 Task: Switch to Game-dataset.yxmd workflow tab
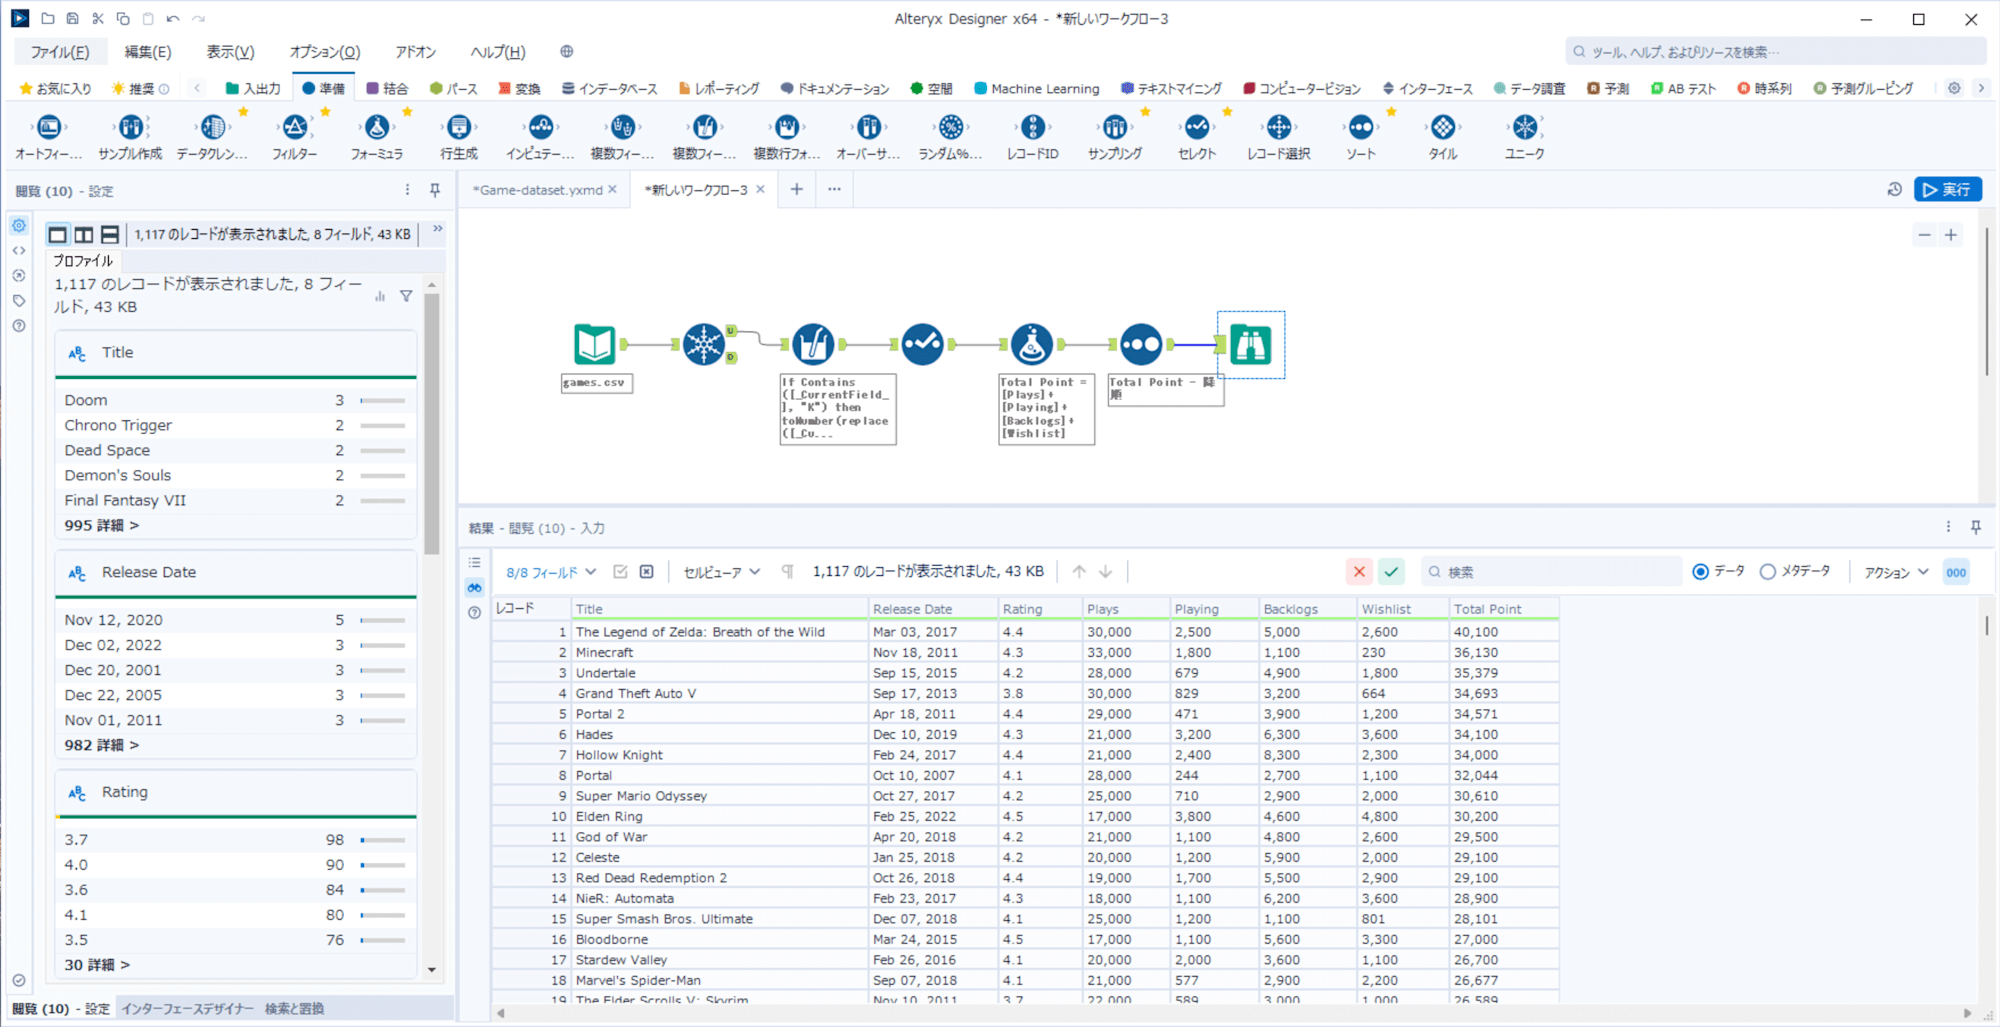coord(538,190)
